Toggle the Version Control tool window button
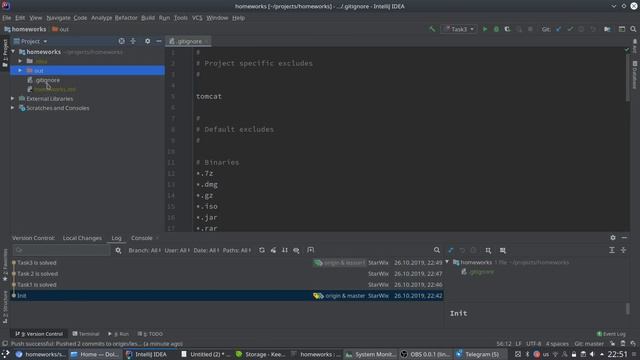The width and height of the screenshot is (640, 360). tap(39, 334)
